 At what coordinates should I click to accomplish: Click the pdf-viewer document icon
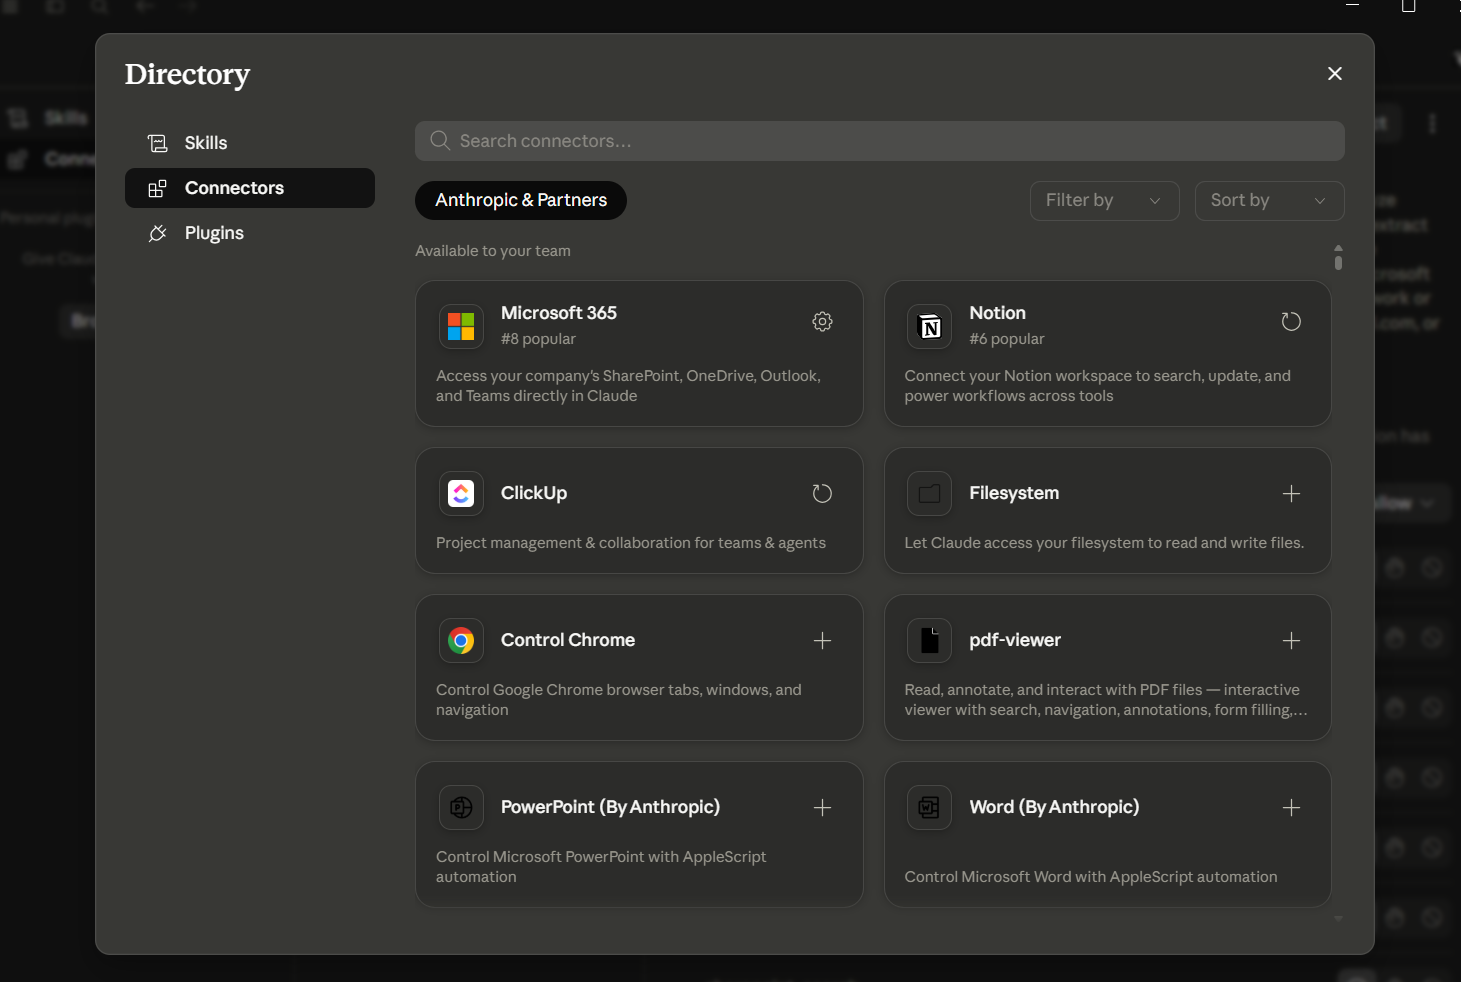(929, 640)
